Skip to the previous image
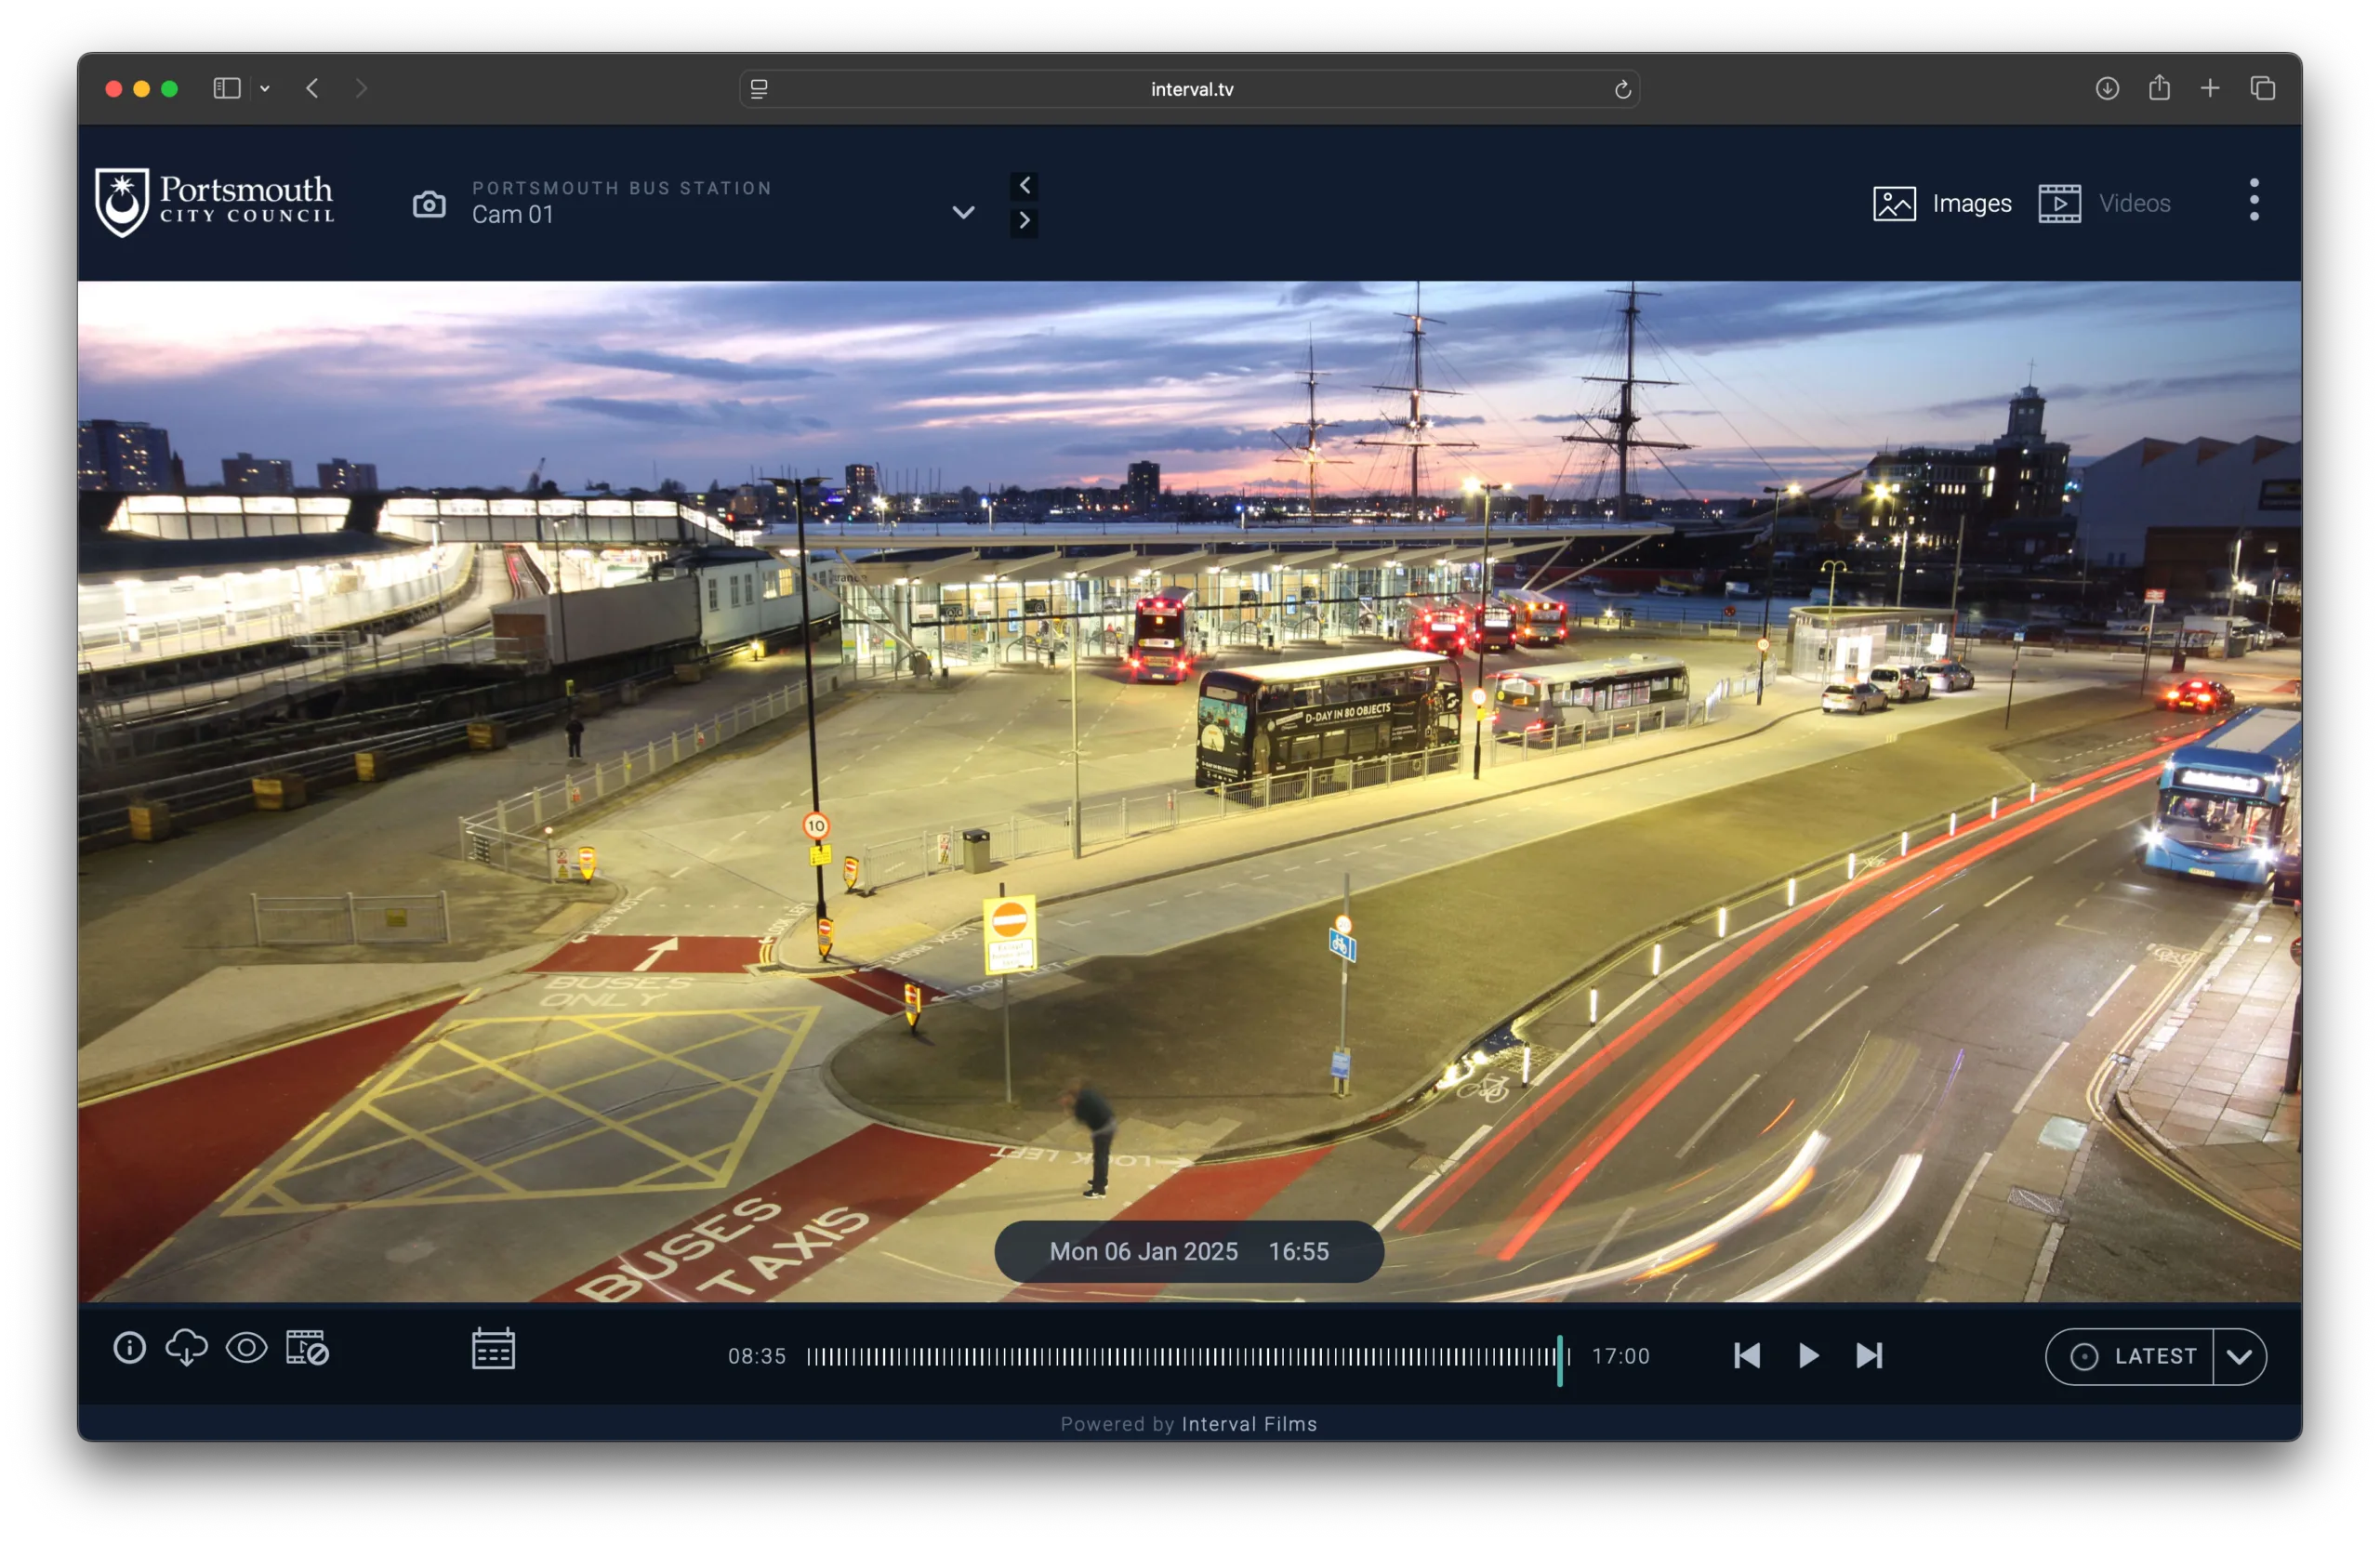This screenshot has width=2380, height=1544. (x=1746, y=1355)
